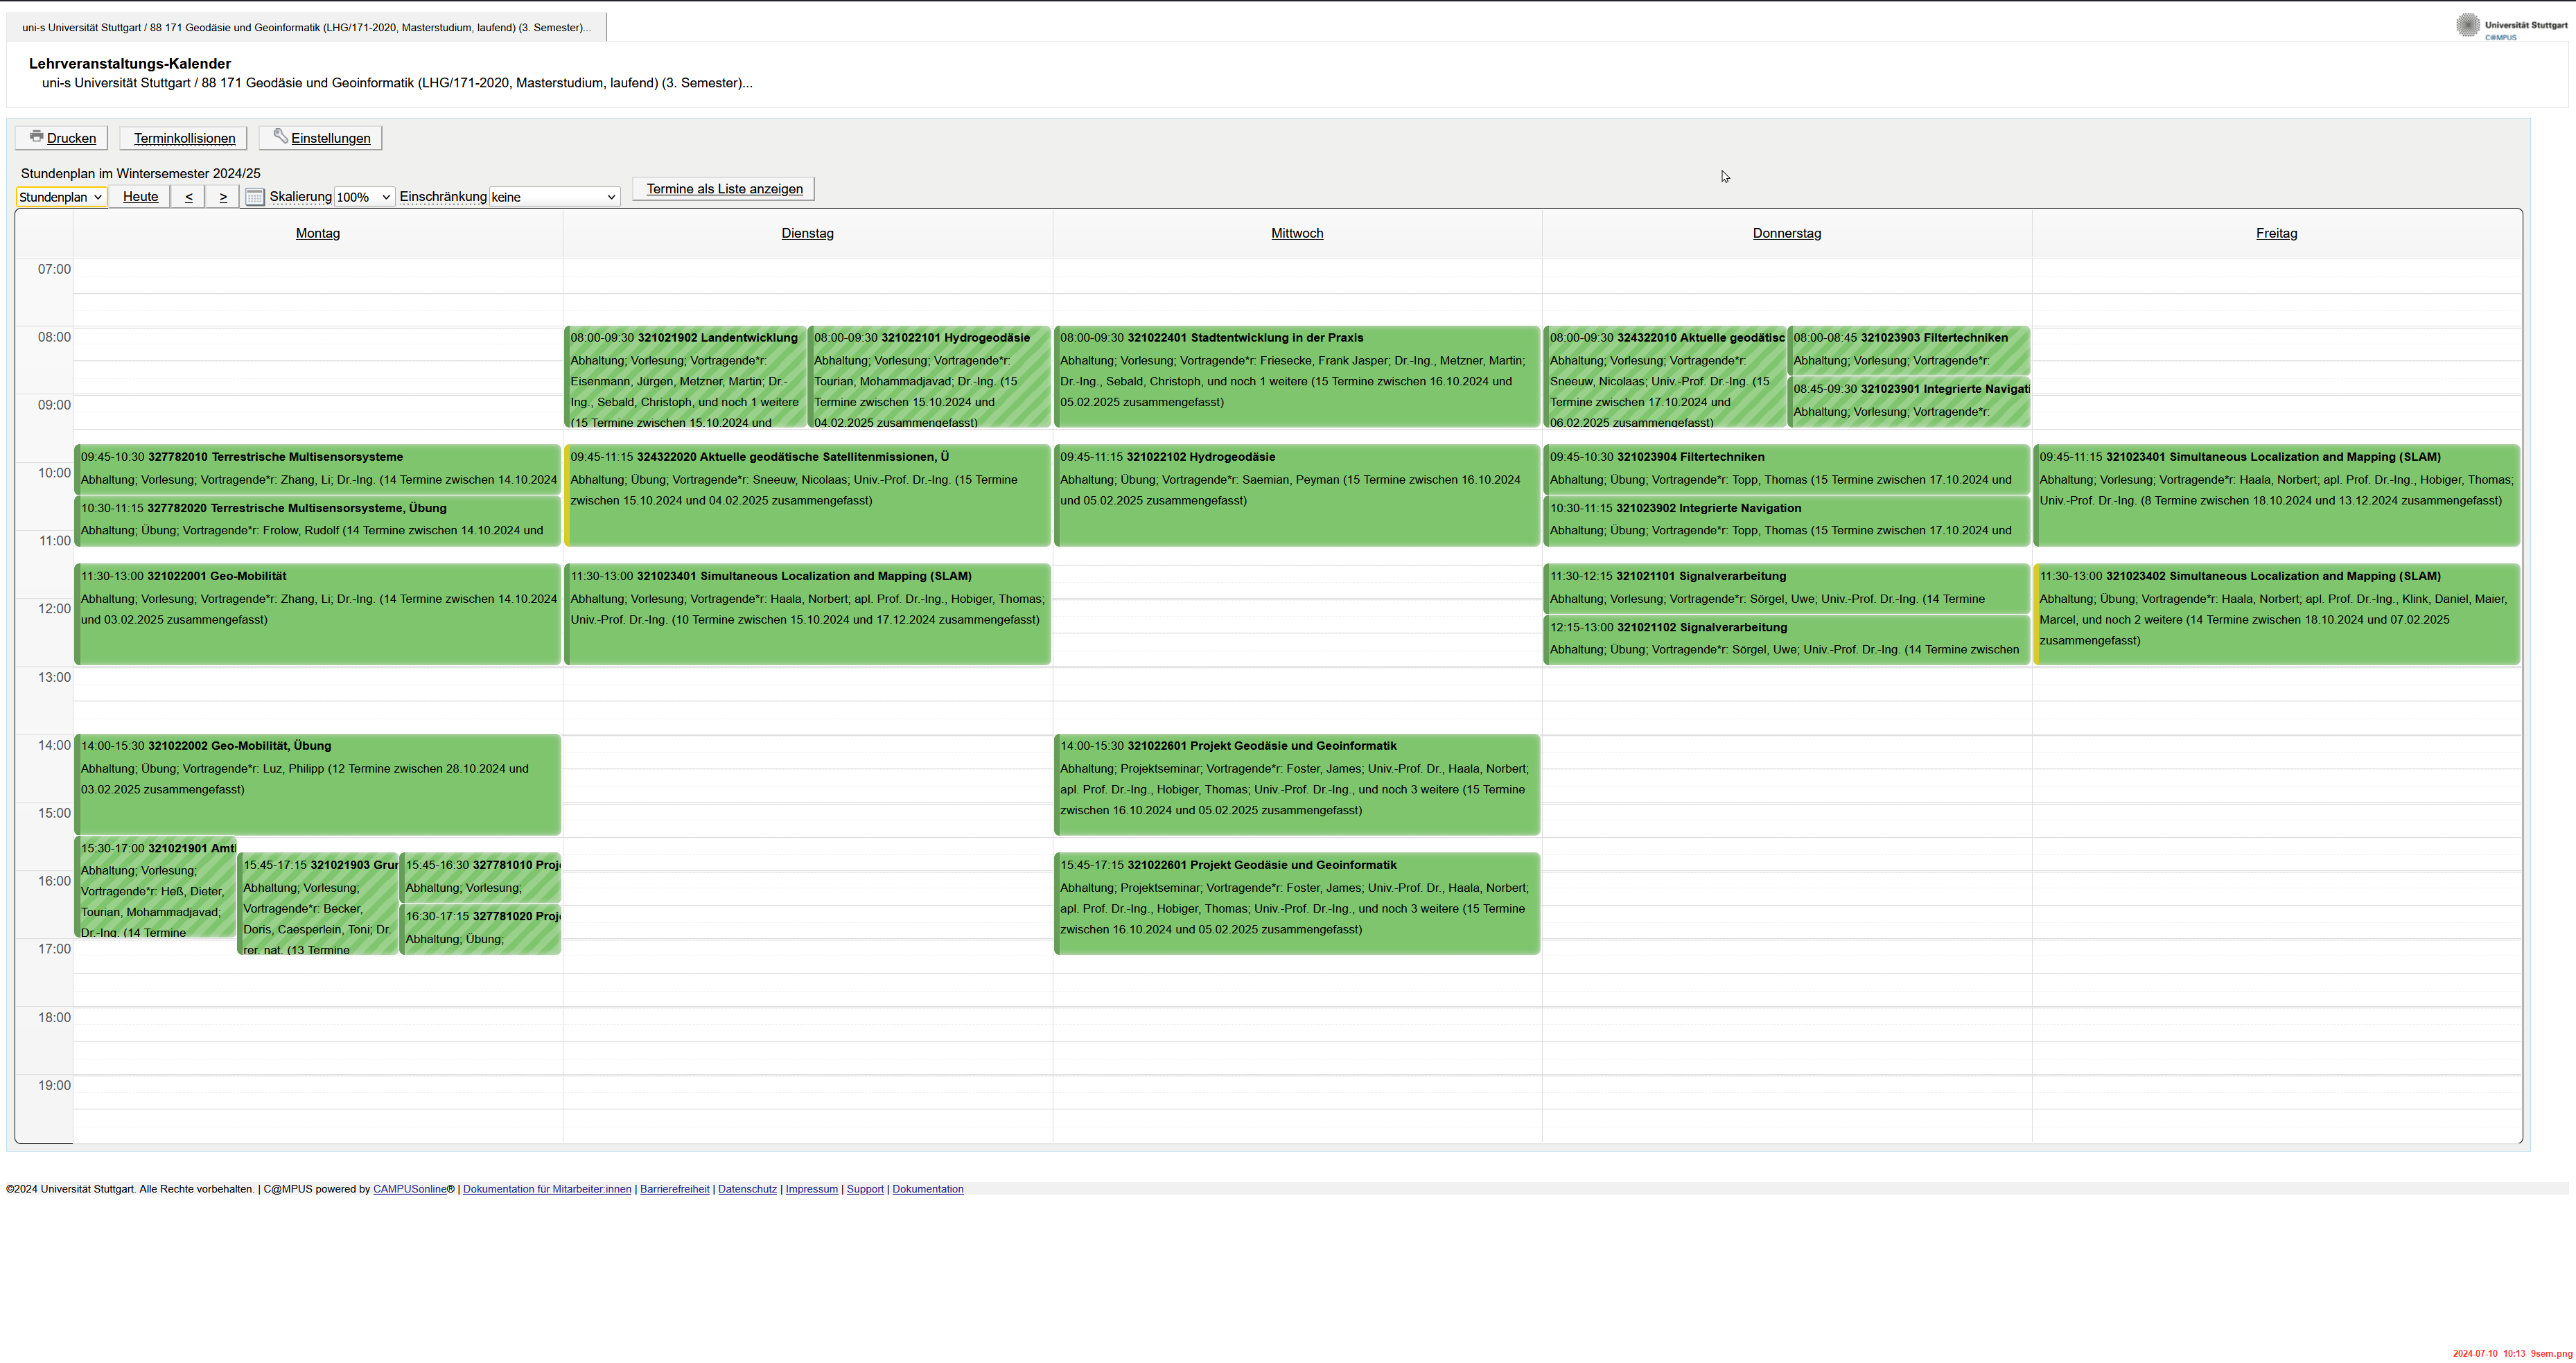Screen dimensions: 2576x1363
Task: Open Terrestrische Multisensorsysteme, Übung event
Action: point(318,520)
